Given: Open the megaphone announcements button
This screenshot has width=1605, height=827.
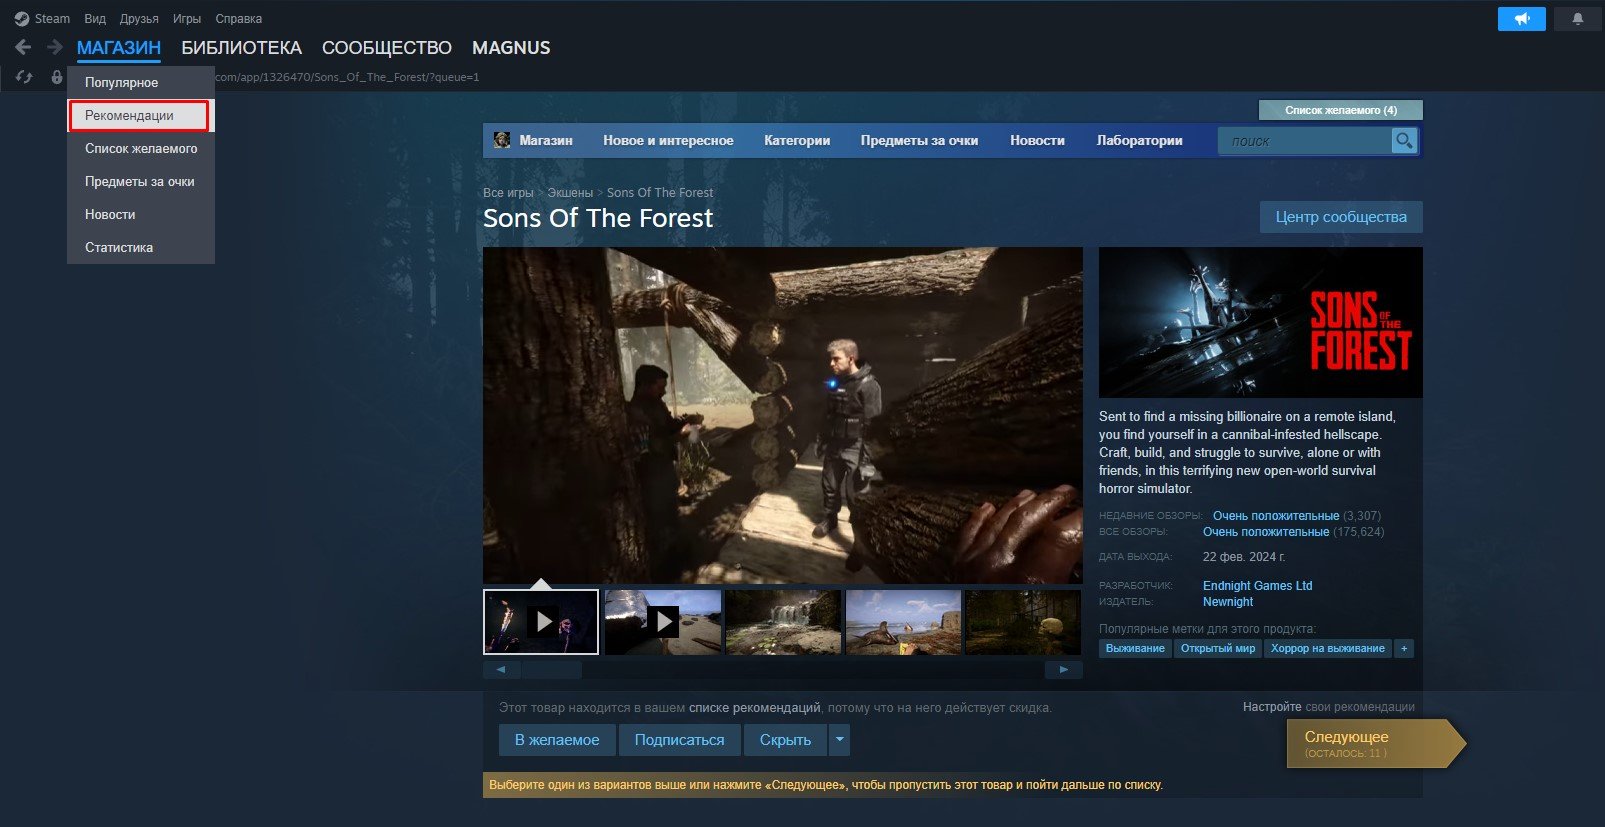Looking at the screenshot, I should tap(1522, 18).
